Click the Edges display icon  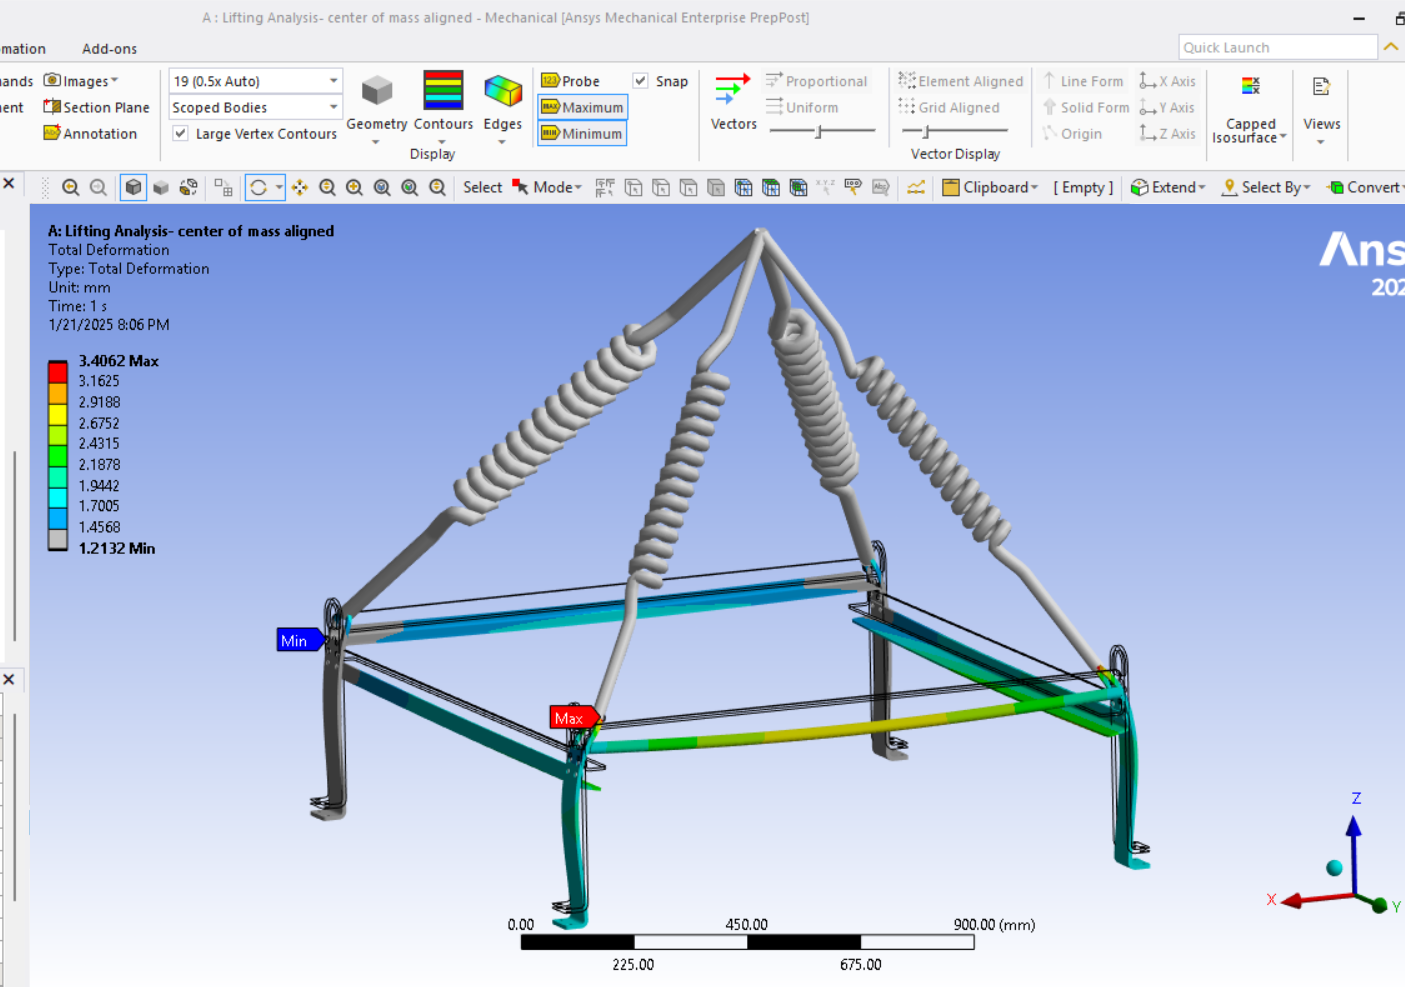[x=502, y=92]
